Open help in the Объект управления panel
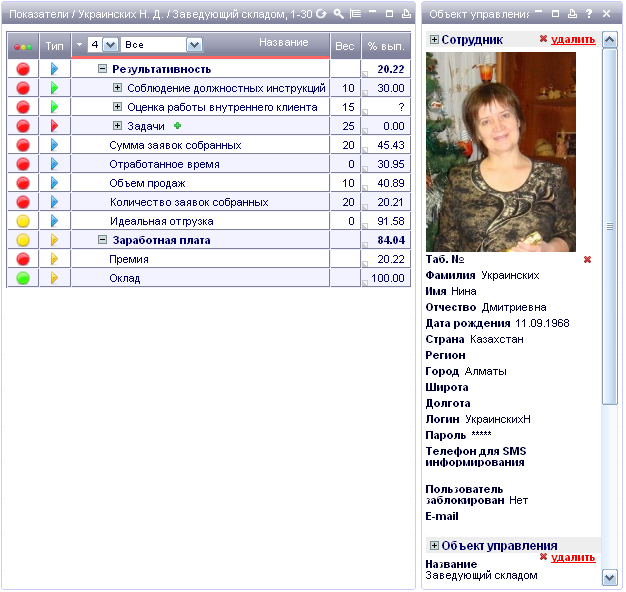Image resolution: width=626 pixels, height=592 pixels. click(x=589, y=14)
